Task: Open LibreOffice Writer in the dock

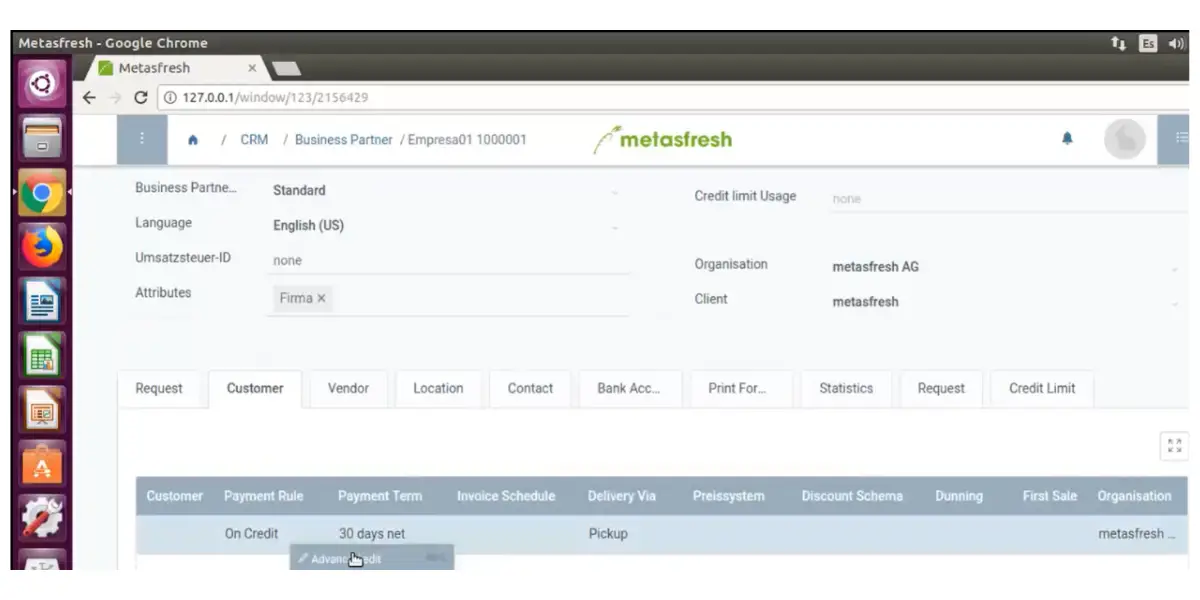Action: tap(42, 300)
